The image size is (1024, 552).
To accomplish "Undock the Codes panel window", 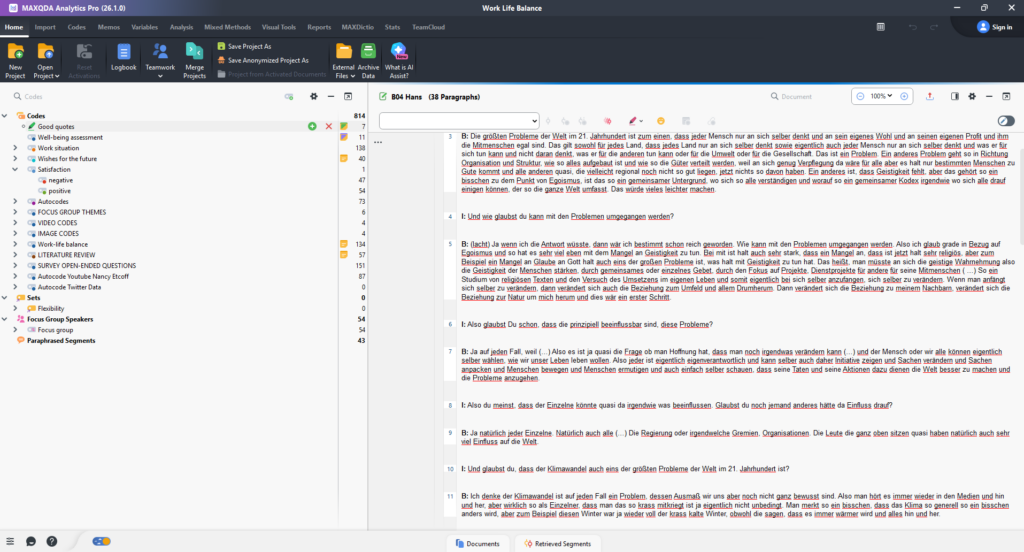I will coord(348,97).
